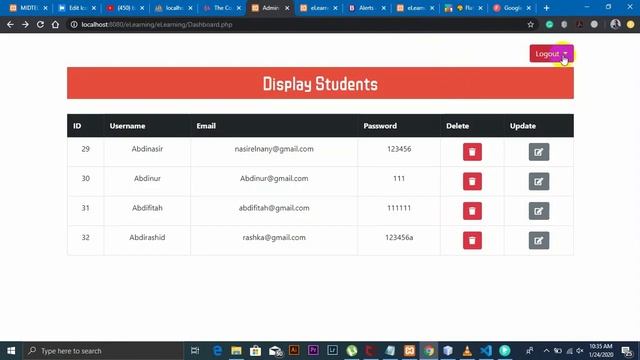
Task: Click the taskbar clock showing 10:35 AM
Action: point(601,351)
